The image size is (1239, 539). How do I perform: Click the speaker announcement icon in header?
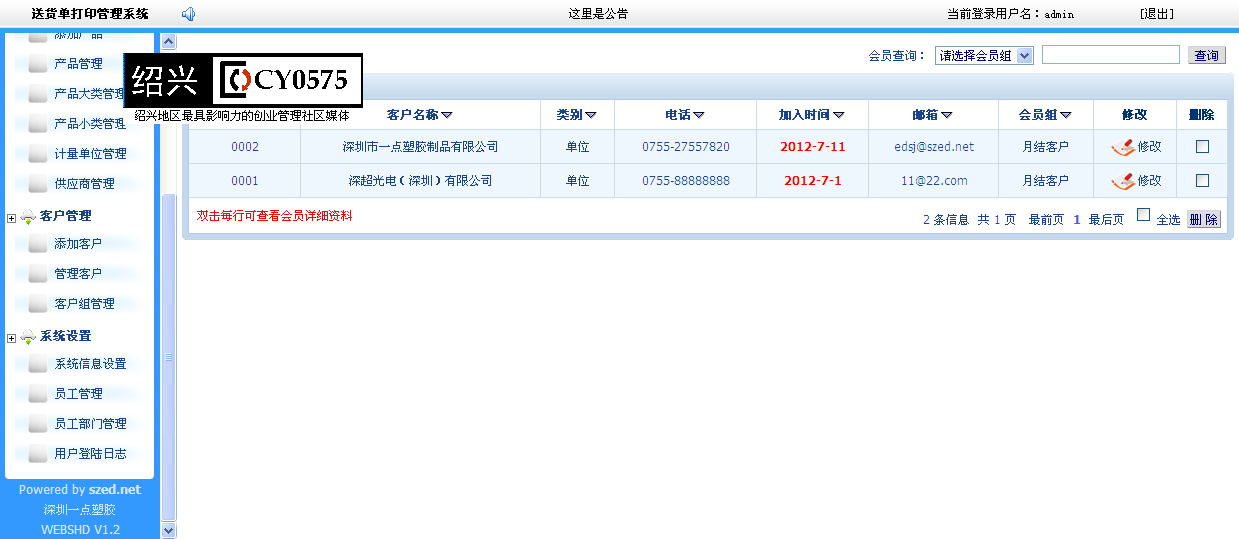(x=188, y=14)
